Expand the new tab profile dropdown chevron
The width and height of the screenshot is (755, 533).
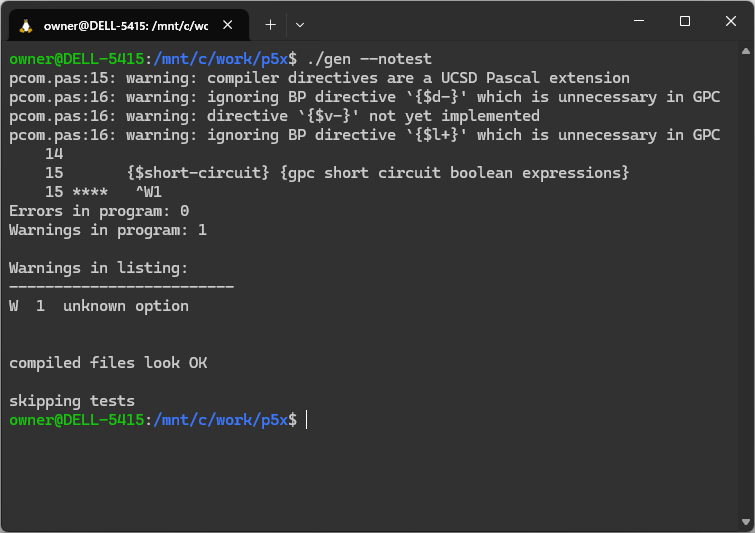(x=300, y=24)
